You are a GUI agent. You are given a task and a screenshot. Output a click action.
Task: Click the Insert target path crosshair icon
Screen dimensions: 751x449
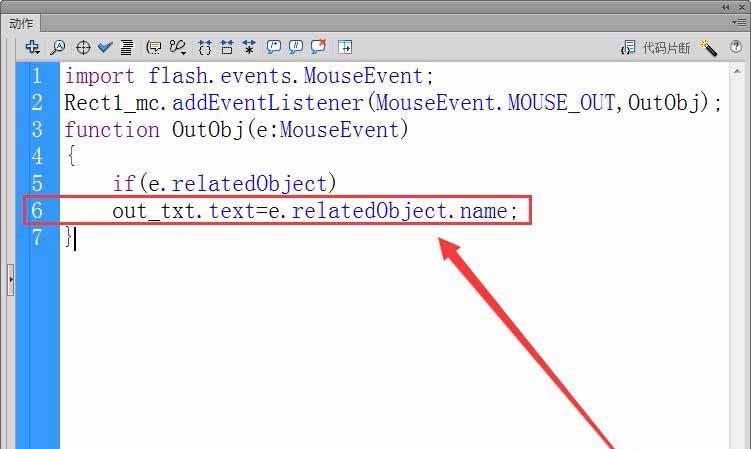[x=83, y=47]
